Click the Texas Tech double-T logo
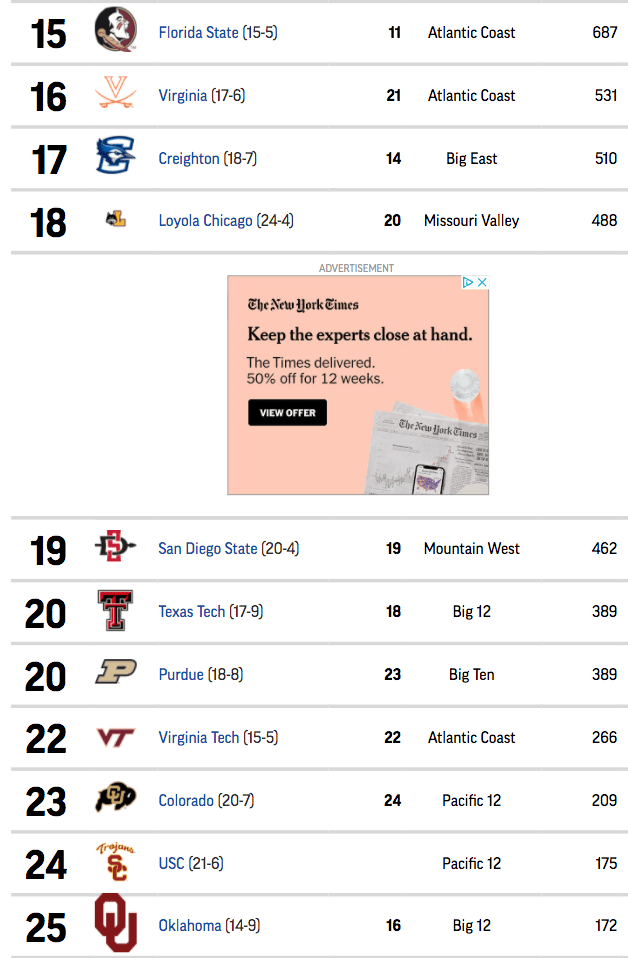Viewport: 628px width, 958px height. click(115, 610)
